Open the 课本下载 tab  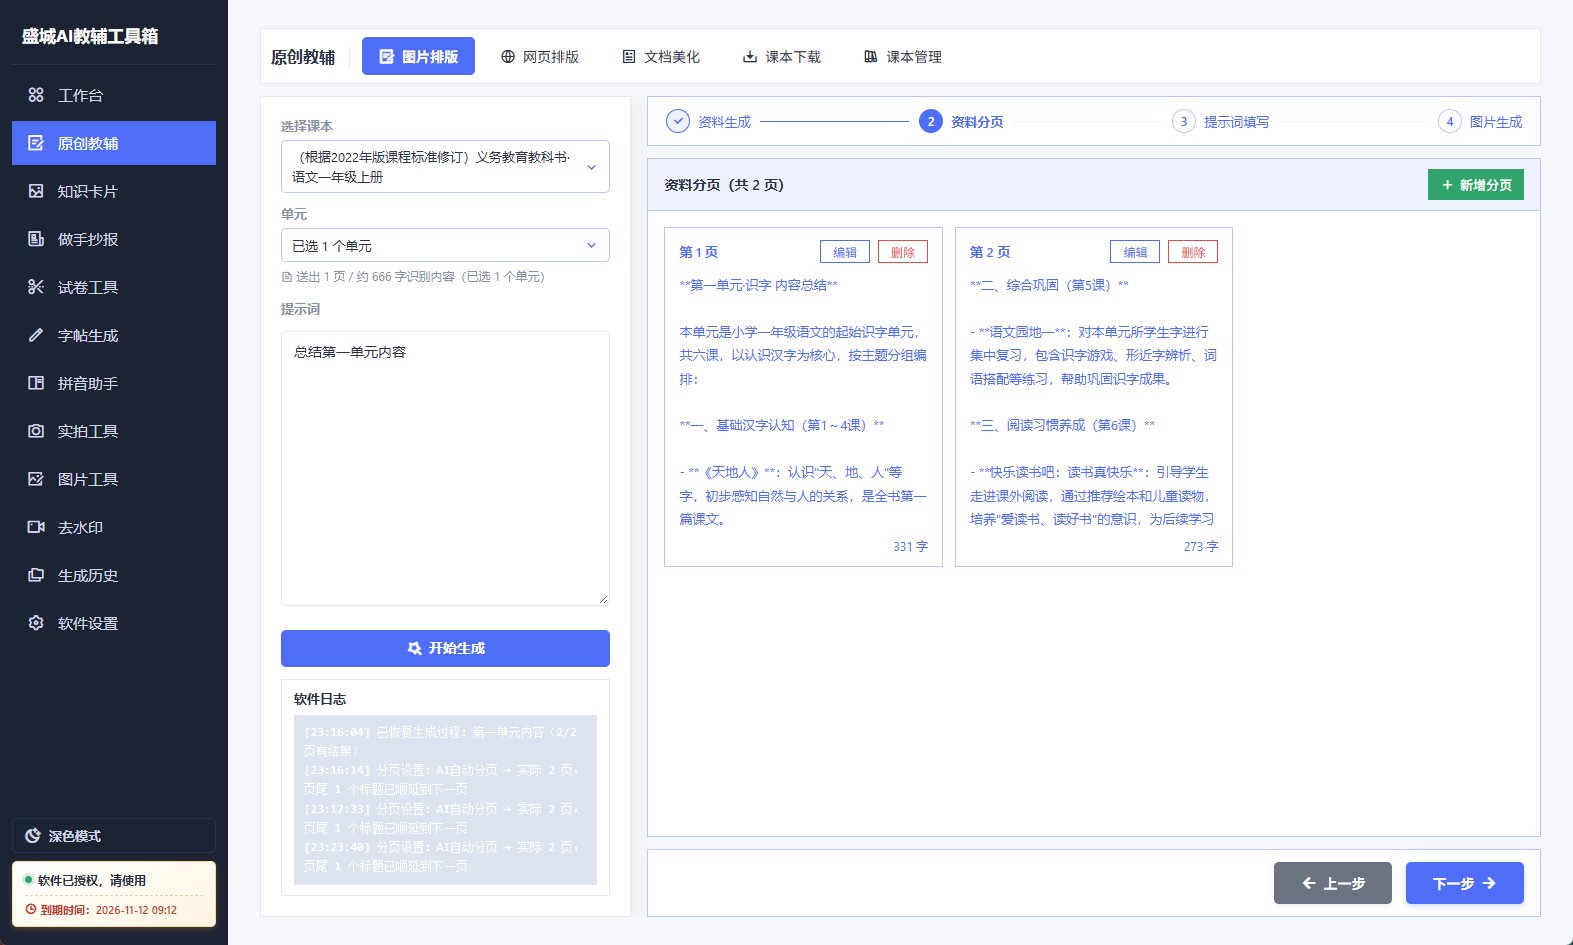[782, 57]
